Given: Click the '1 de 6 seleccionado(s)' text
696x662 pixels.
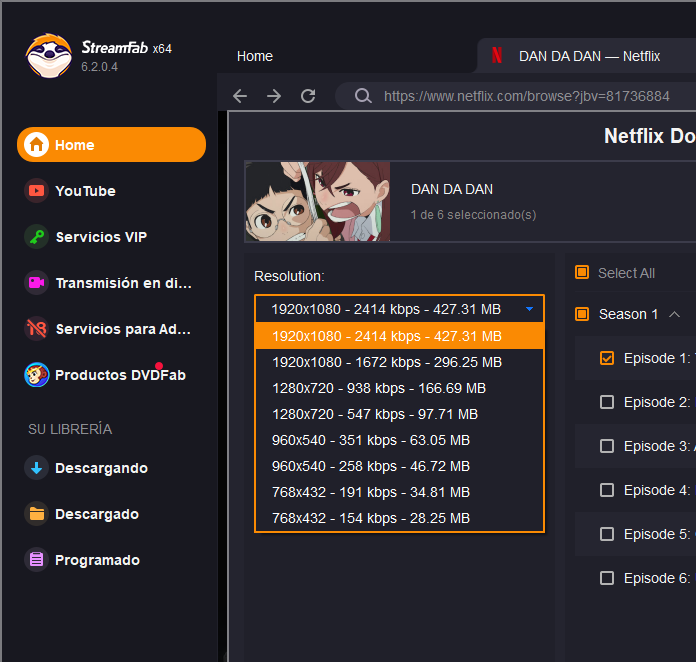Looking at the screenshot, I should 473,215.
